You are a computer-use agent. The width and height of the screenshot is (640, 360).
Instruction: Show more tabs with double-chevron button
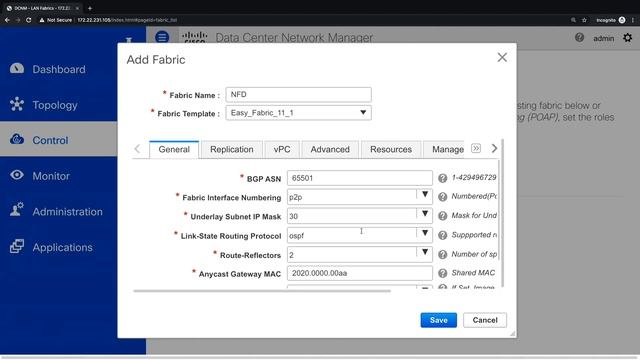[x=476, y=148]
